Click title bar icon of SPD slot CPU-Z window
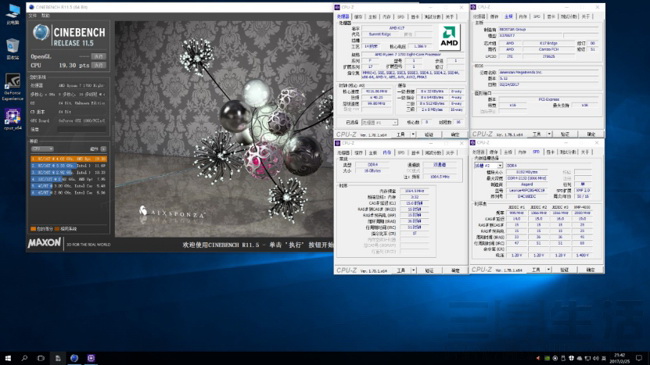Image resolution: width=650 pixels, height=365 pixels. 473,143
